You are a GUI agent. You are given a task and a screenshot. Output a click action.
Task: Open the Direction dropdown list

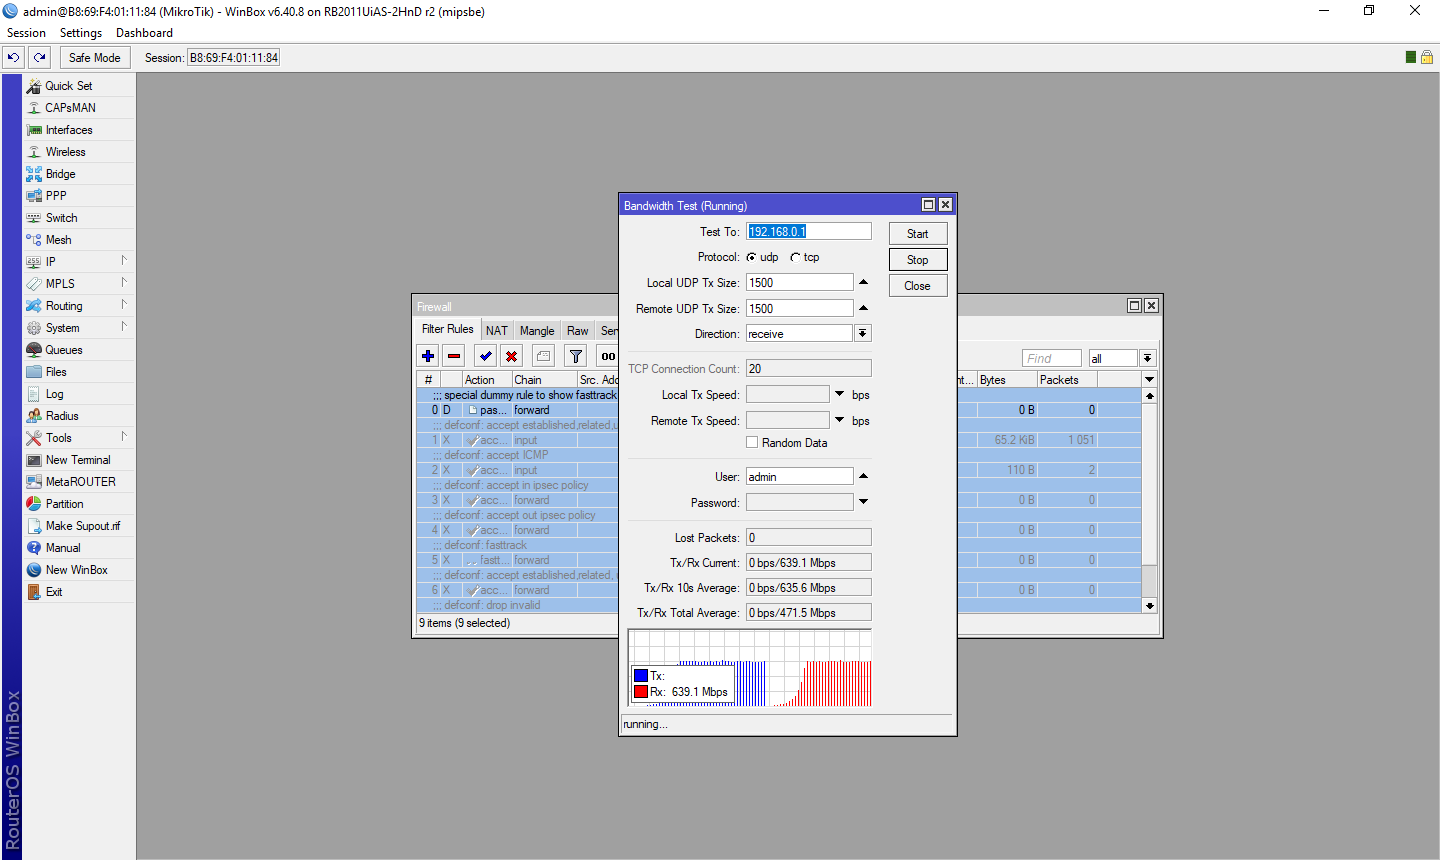863,333
